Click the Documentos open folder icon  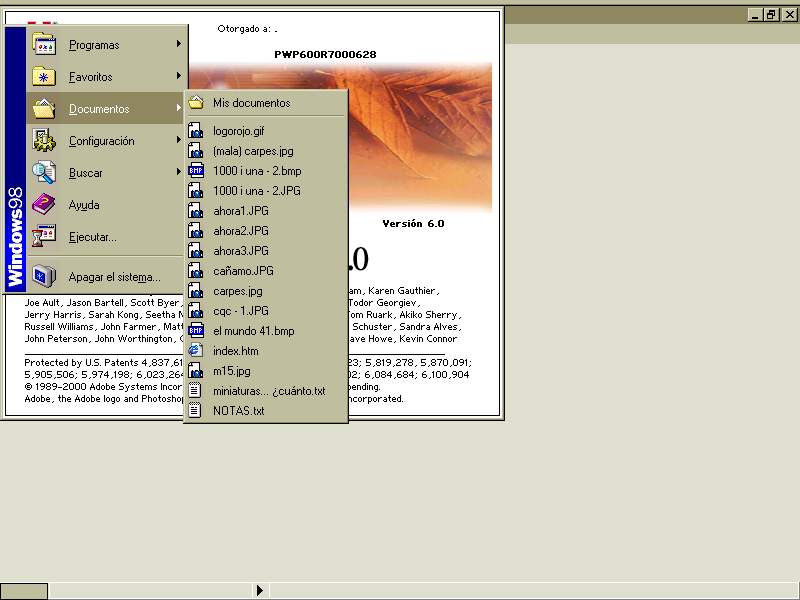pos(44,109)
